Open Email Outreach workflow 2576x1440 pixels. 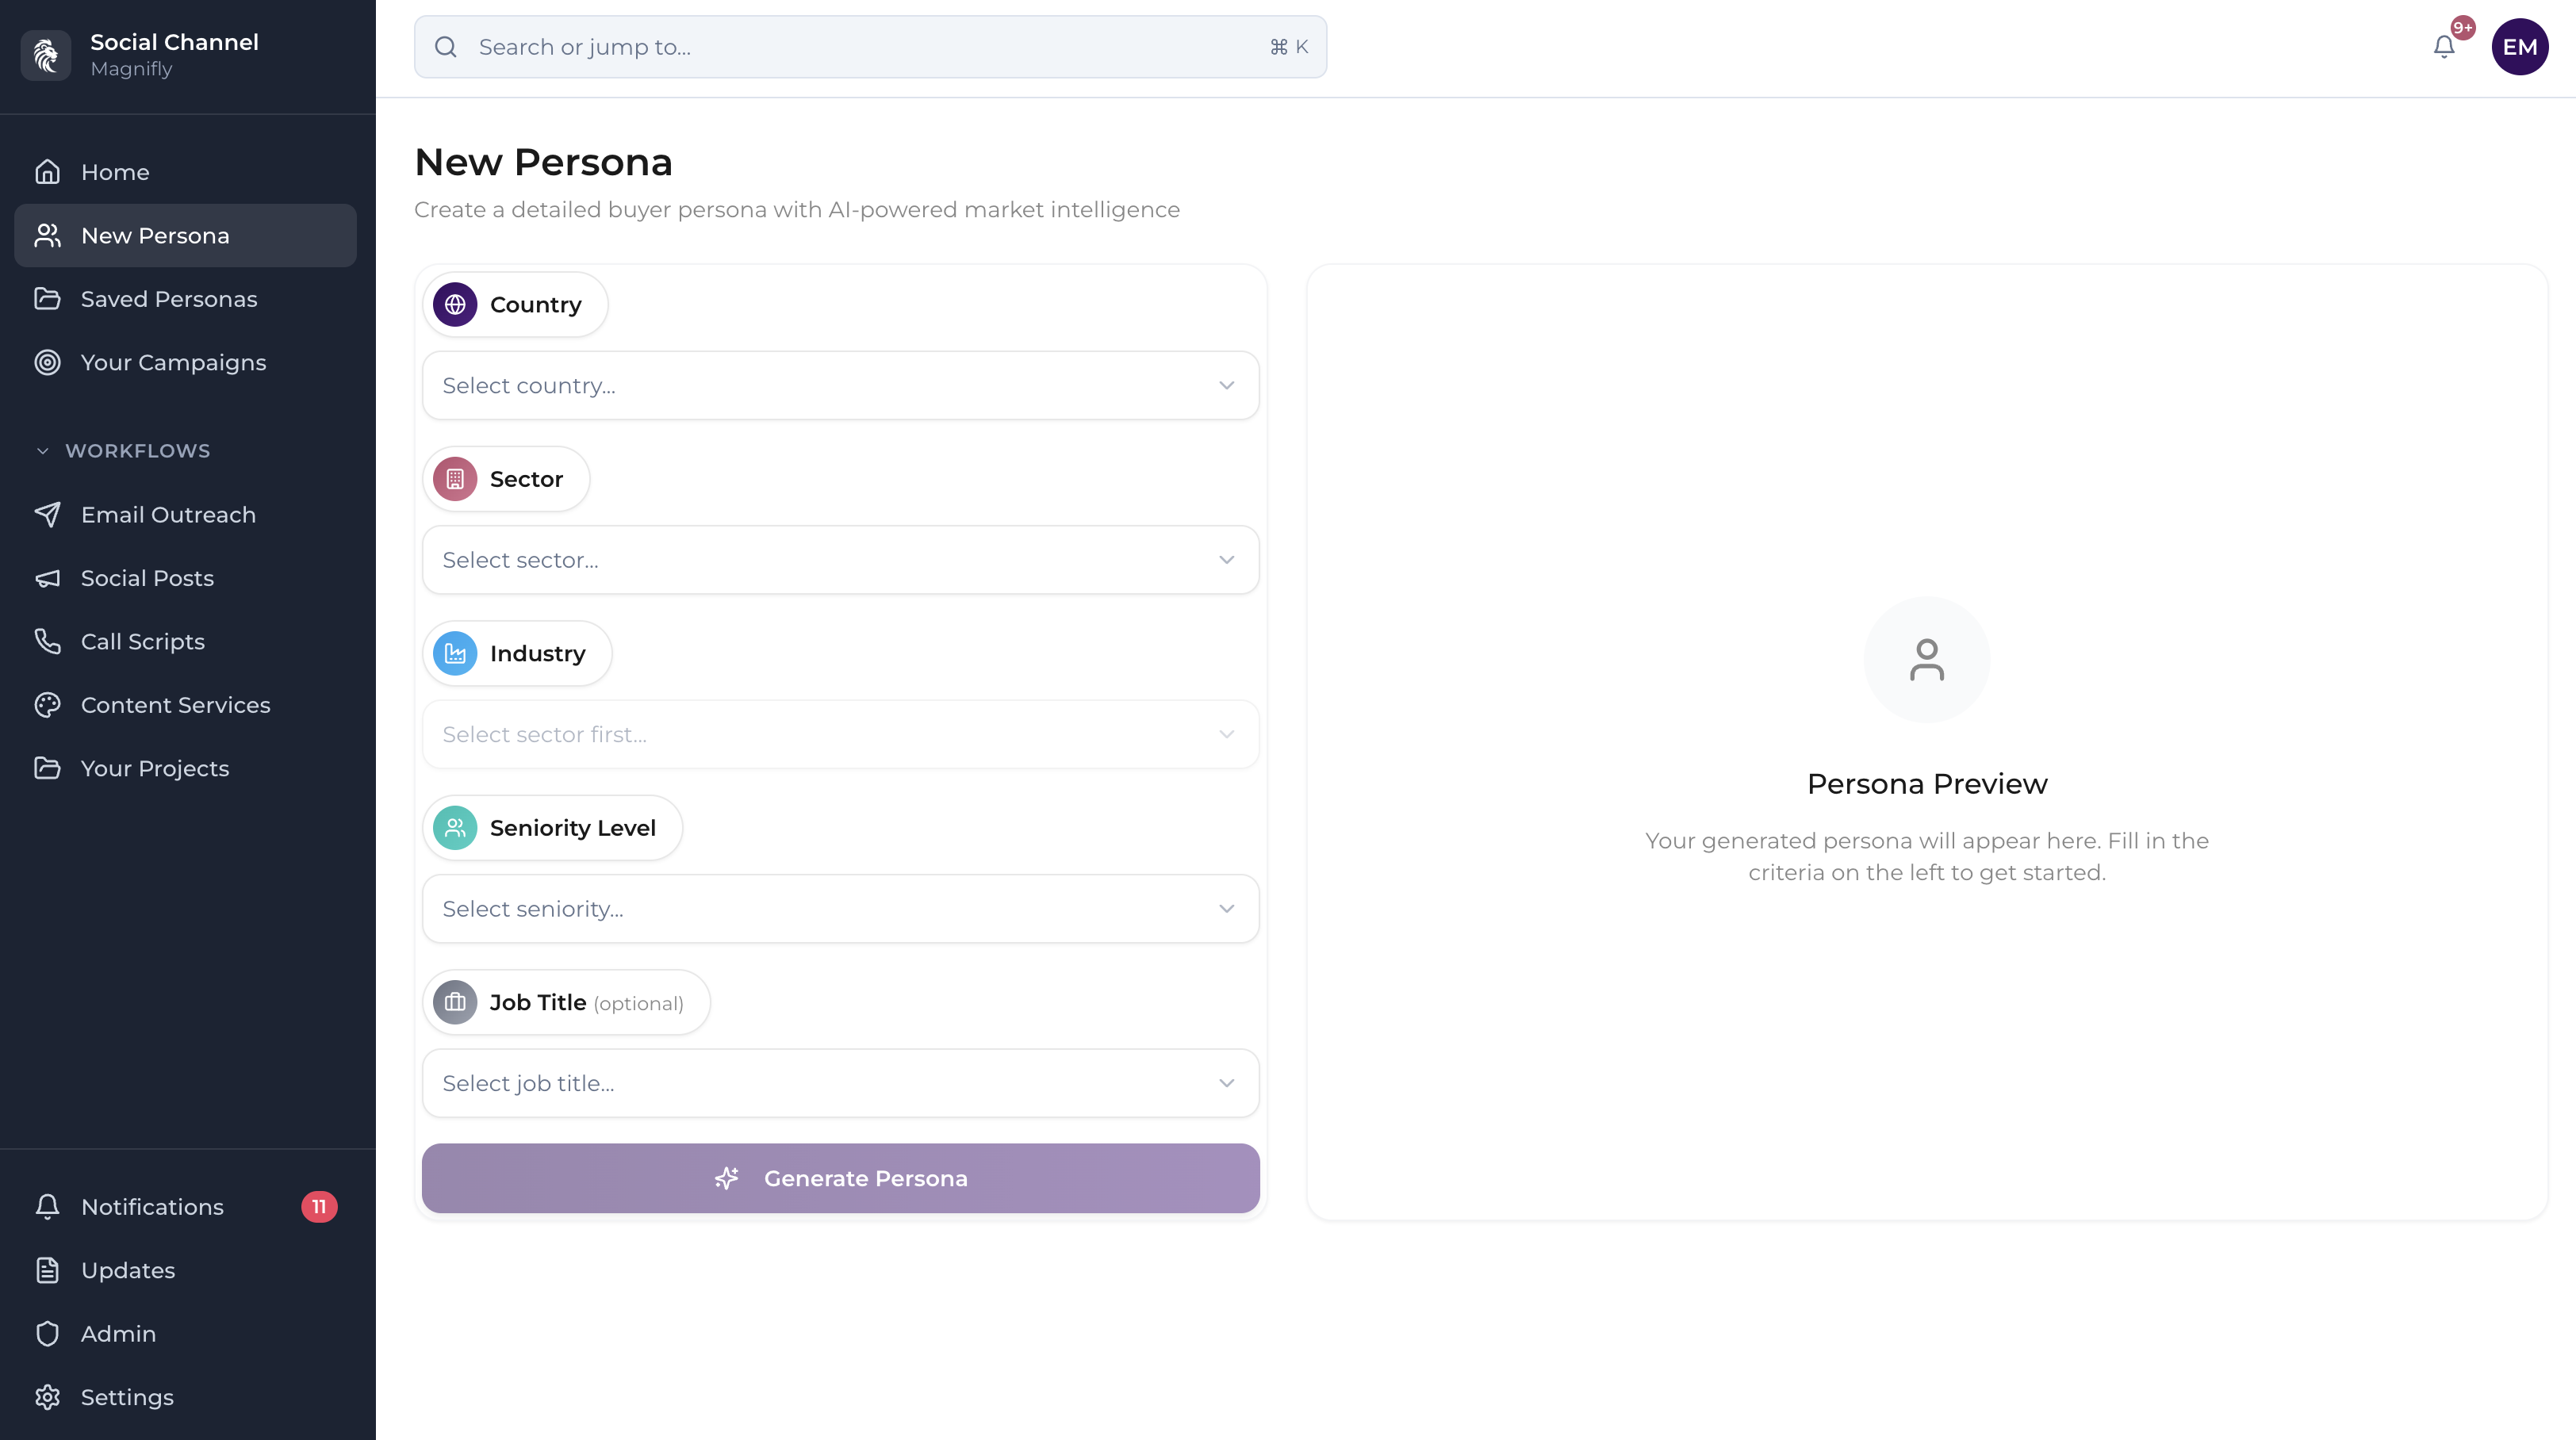point(168,515)
